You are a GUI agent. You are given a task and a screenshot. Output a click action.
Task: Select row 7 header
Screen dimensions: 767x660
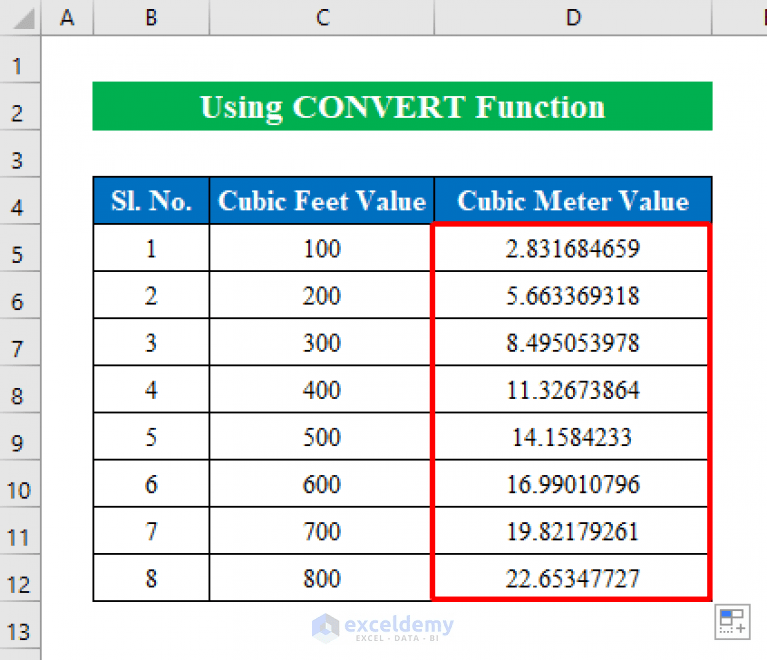click(20, 342)
